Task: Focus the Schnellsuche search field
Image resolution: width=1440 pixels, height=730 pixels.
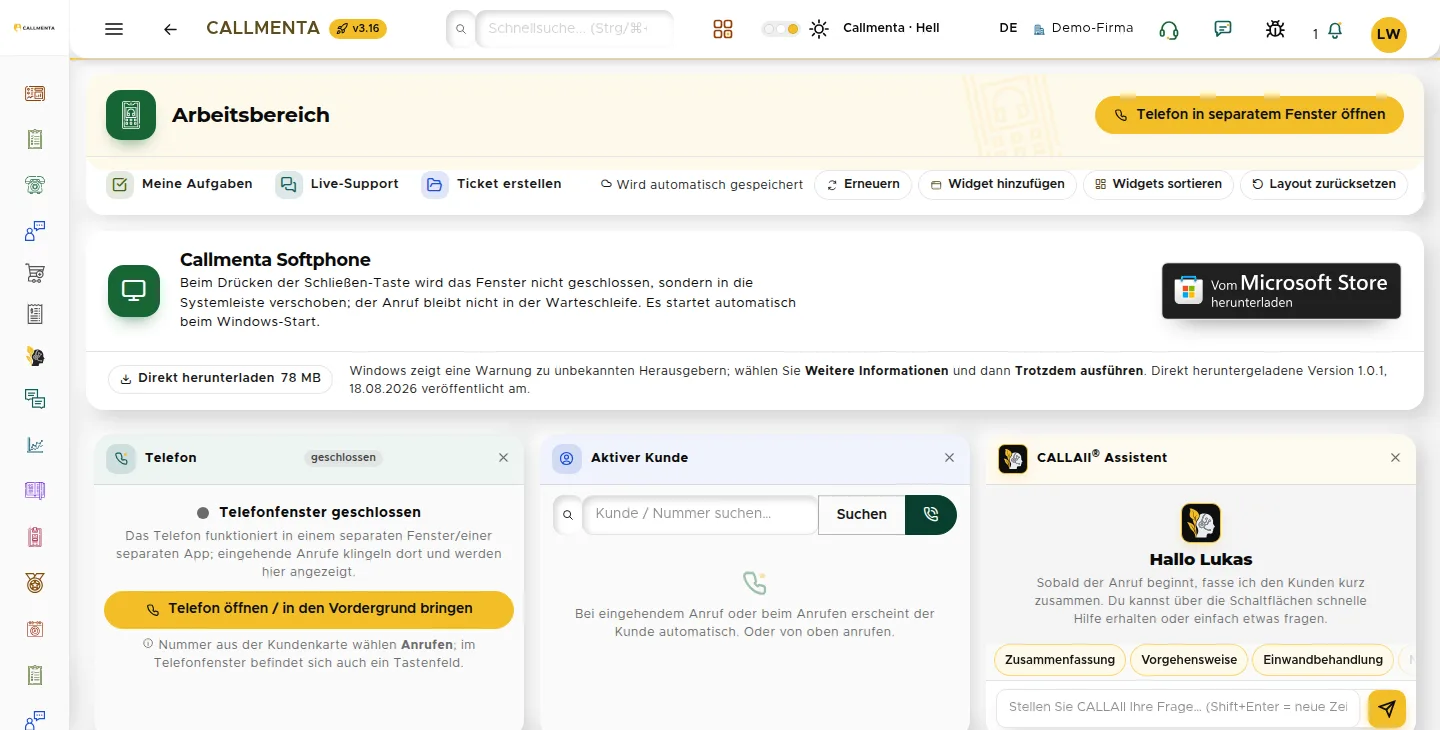Action: coord(574,29)
